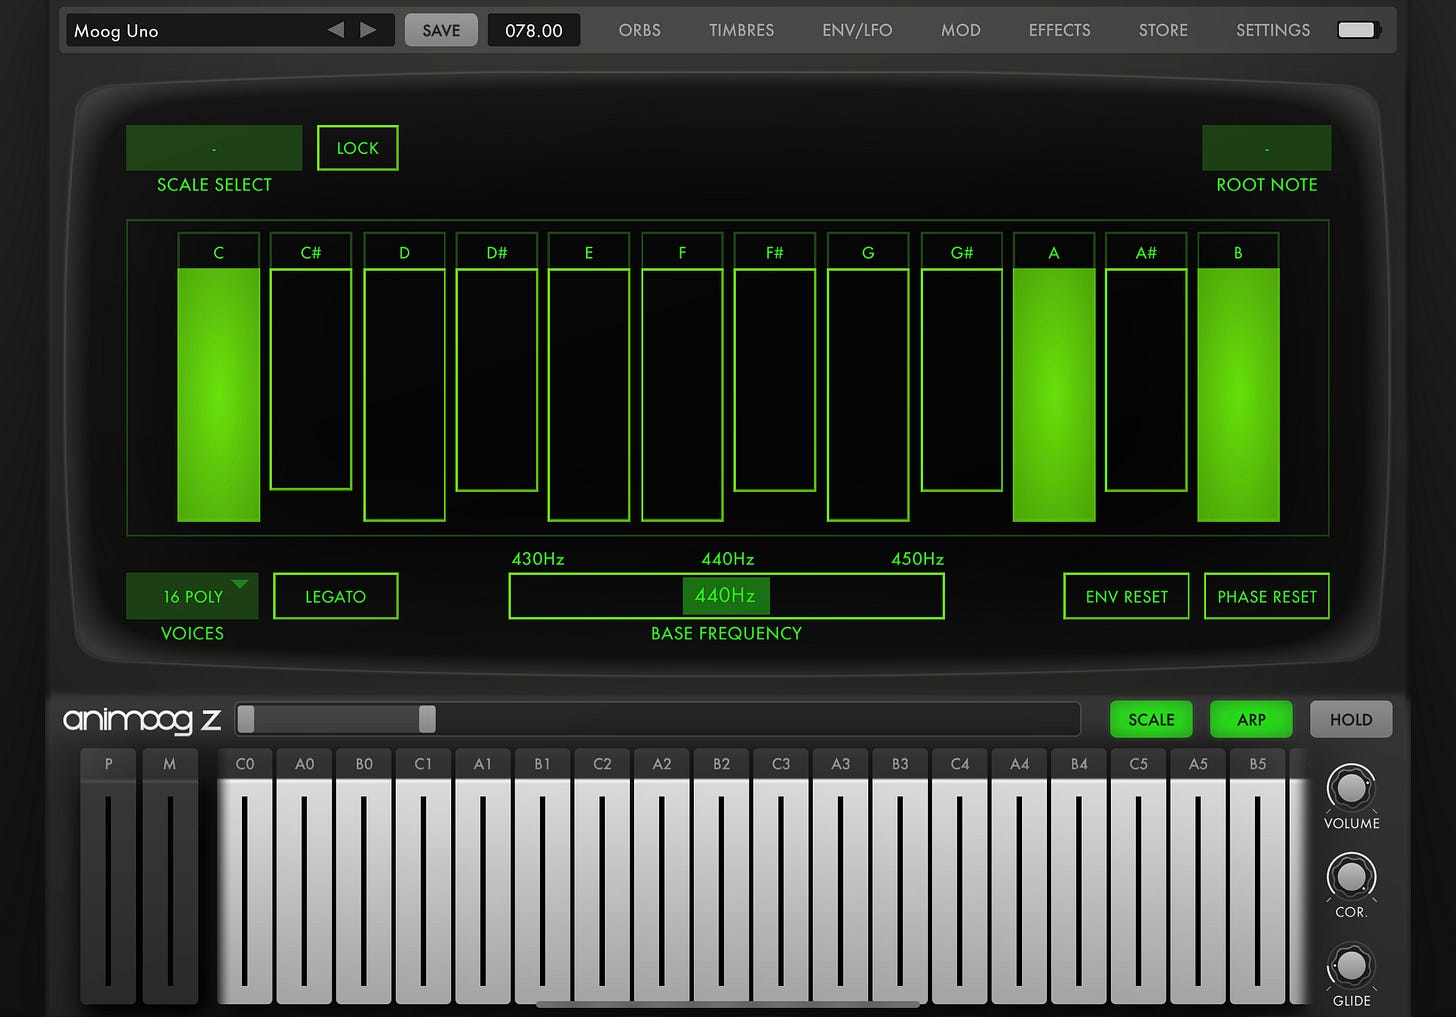Open the SETTINGS tab
Viewport: 1456px width, 1017px height.
coord(1273,30)
